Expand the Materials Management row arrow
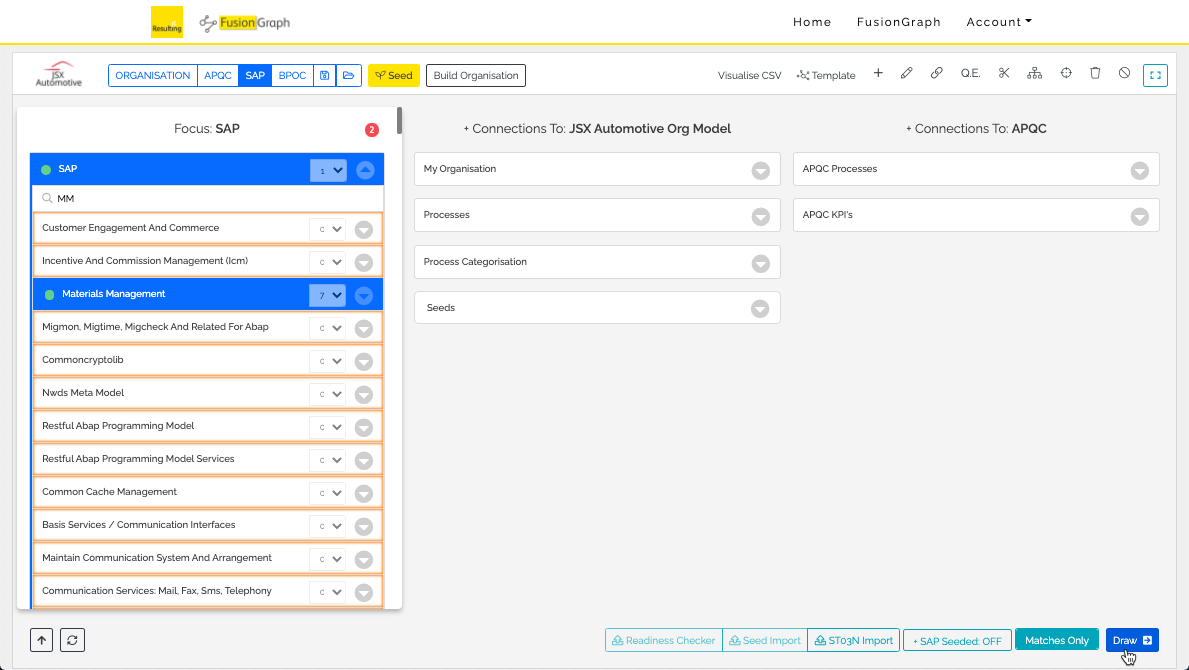Screen dimensions: 1189x670 coord(364,296)
